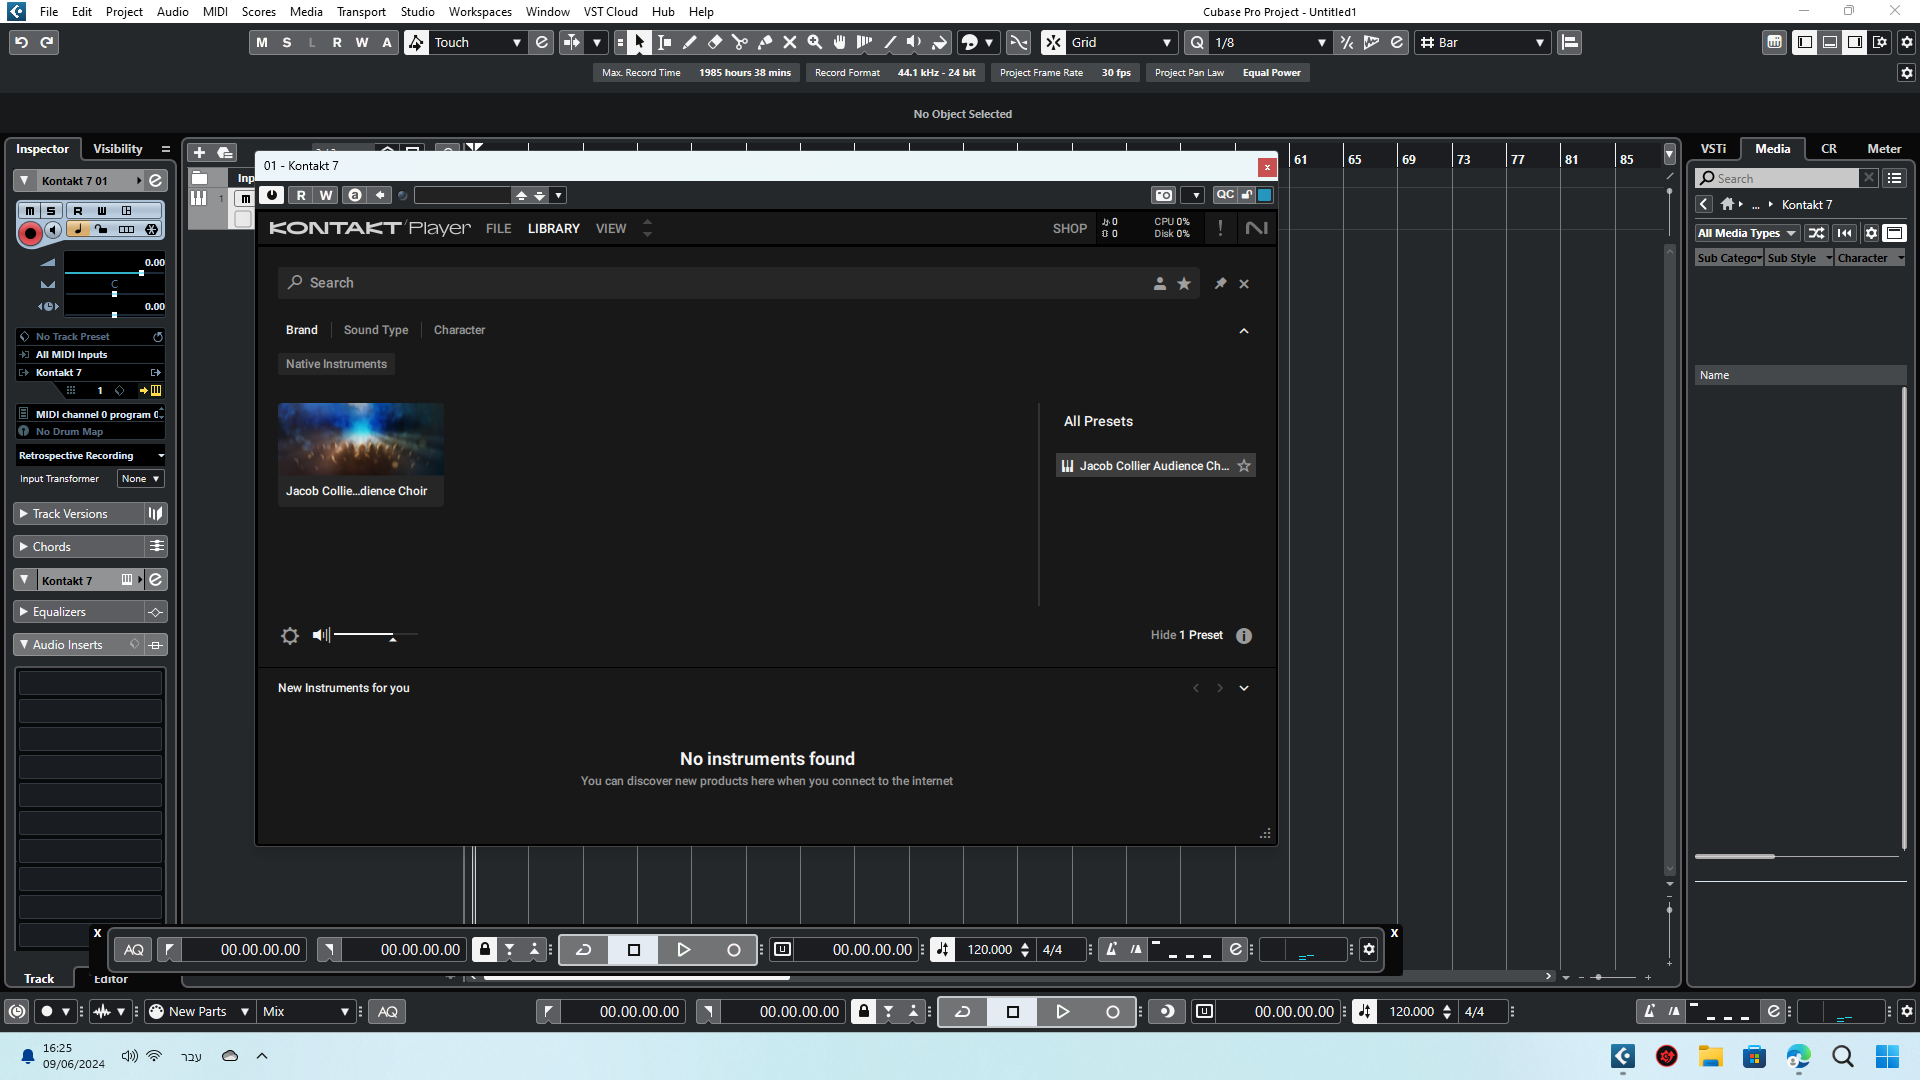Open the preset info icon
Screen dimensions: 1920x1080
(1244, 636)
